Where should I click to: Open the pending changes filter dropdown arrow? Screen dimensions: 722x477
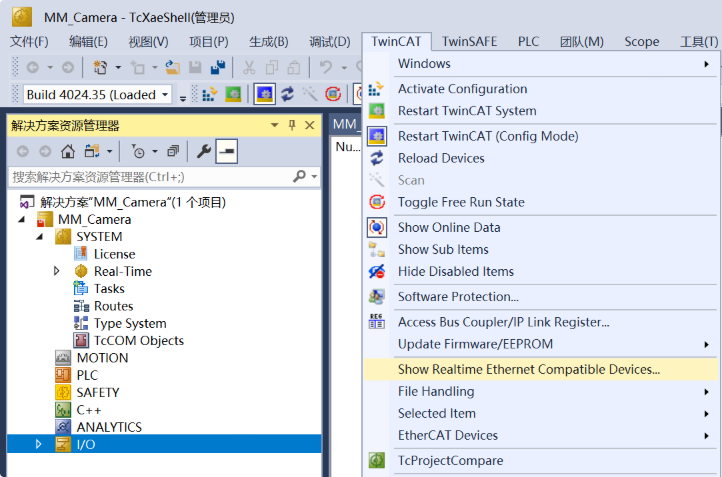pyautogui.click(x=155, y=151)
